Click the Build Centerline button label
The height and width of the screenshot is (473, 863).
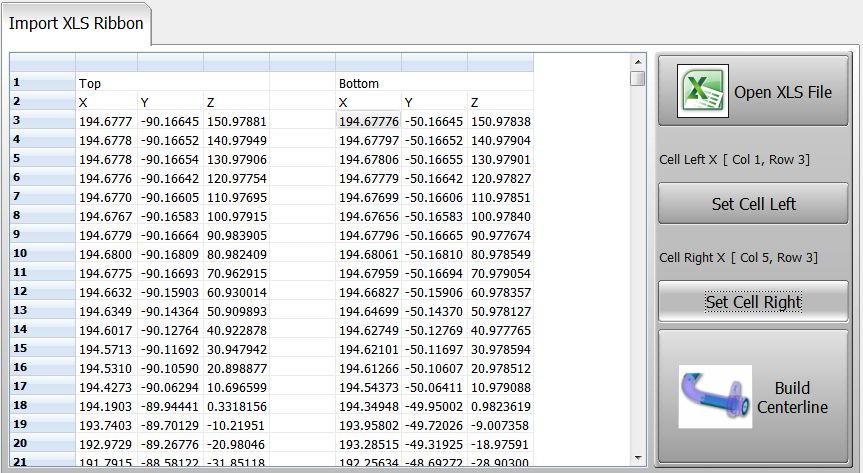[791, 397]
